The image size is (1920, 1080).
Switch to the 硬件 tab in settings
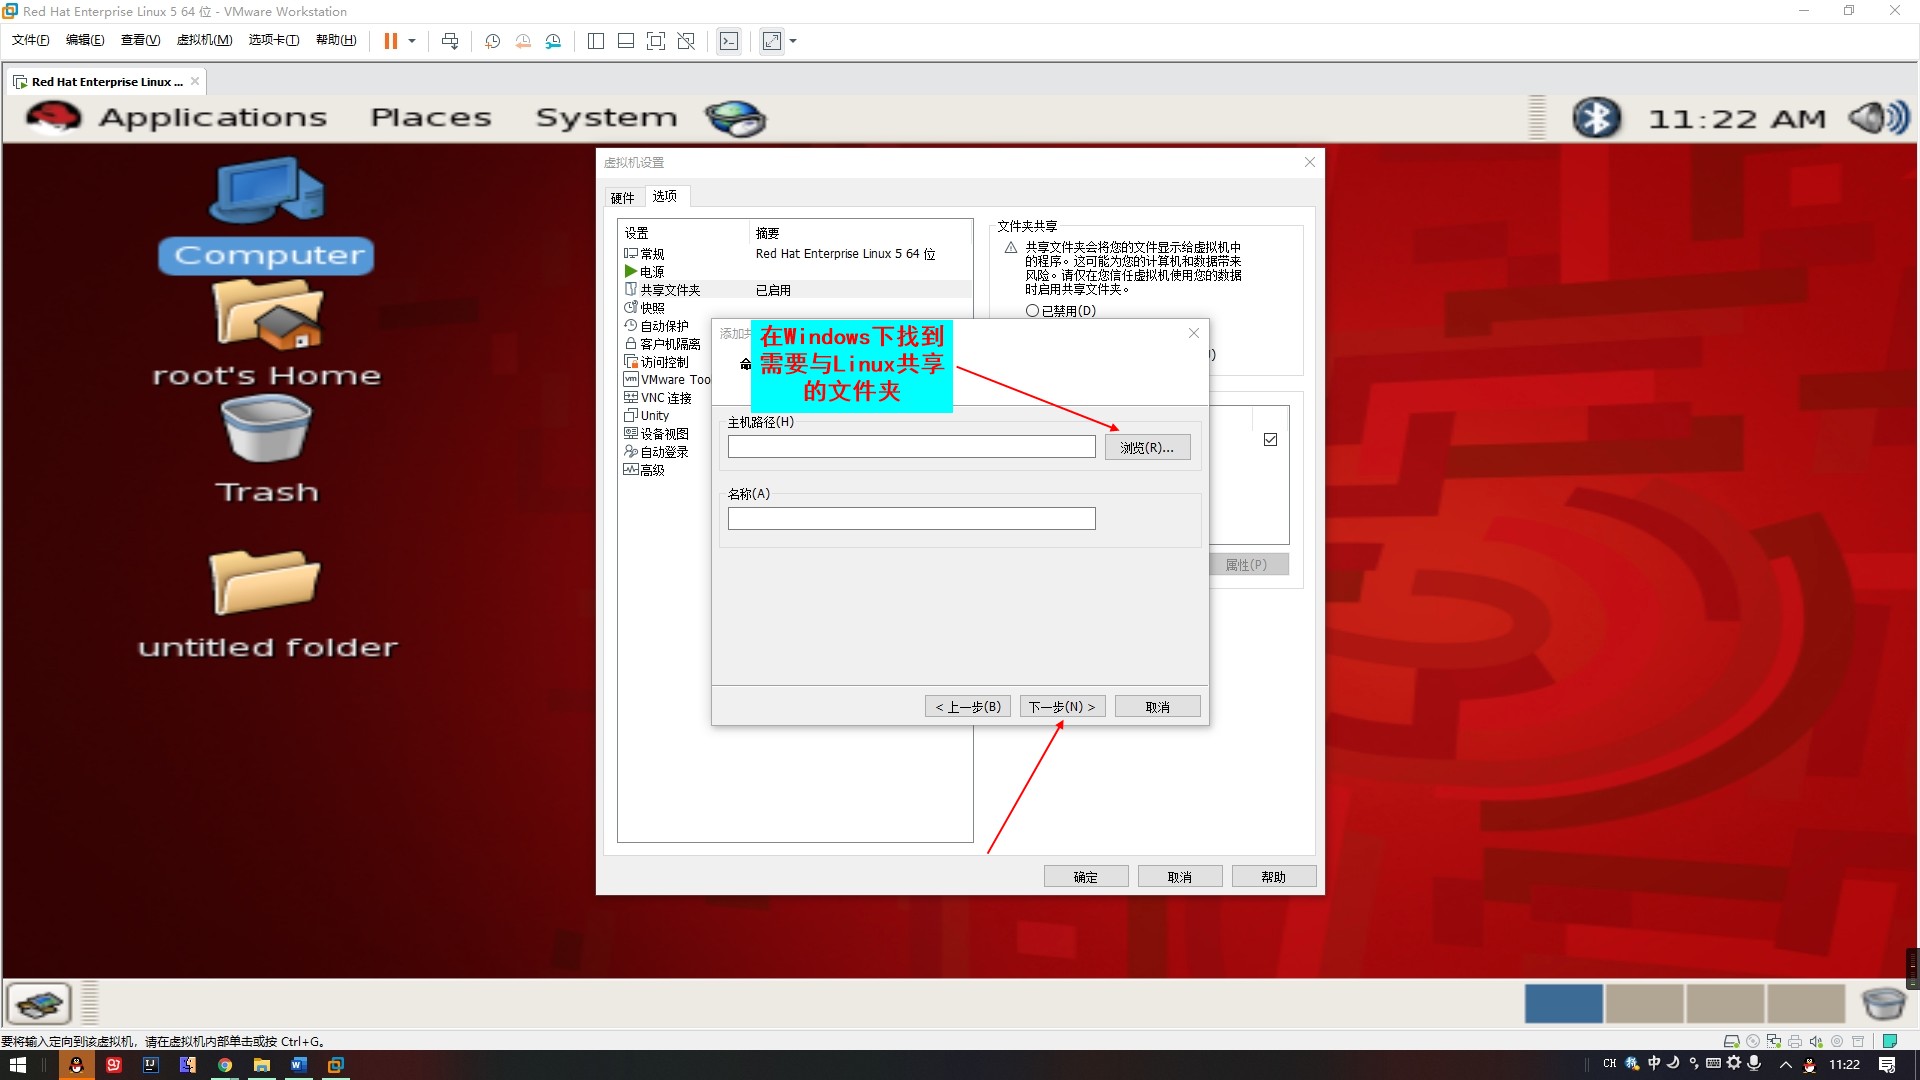(x=623, y=198)
